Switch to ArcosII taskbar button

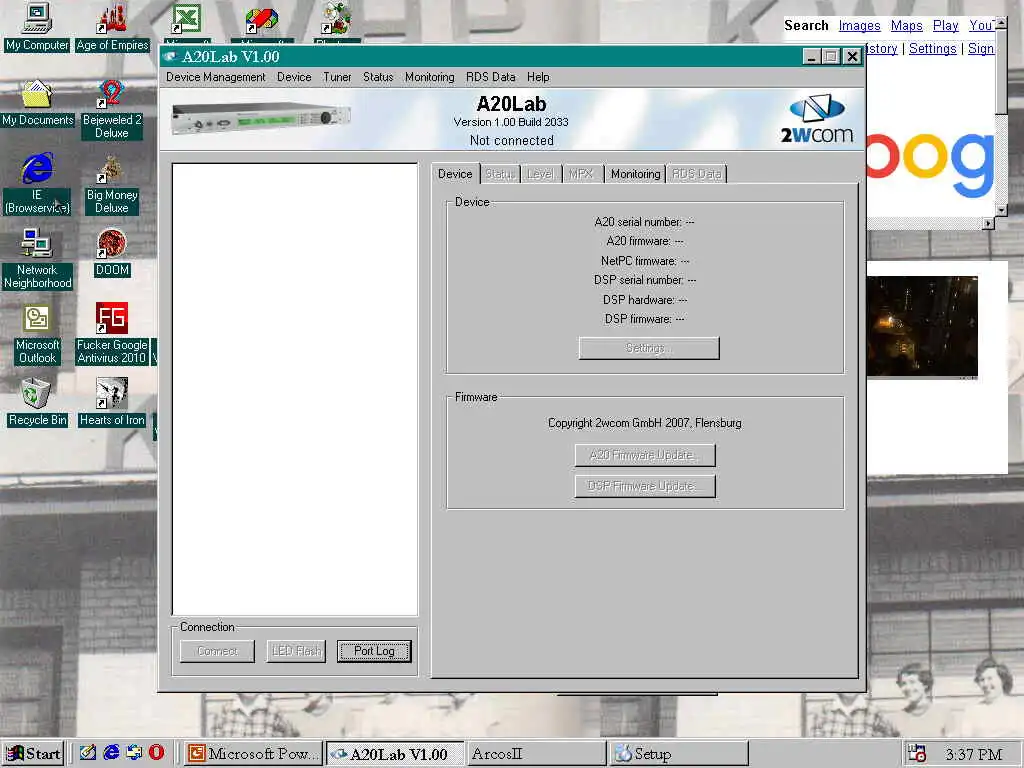(x=536, y=754)
